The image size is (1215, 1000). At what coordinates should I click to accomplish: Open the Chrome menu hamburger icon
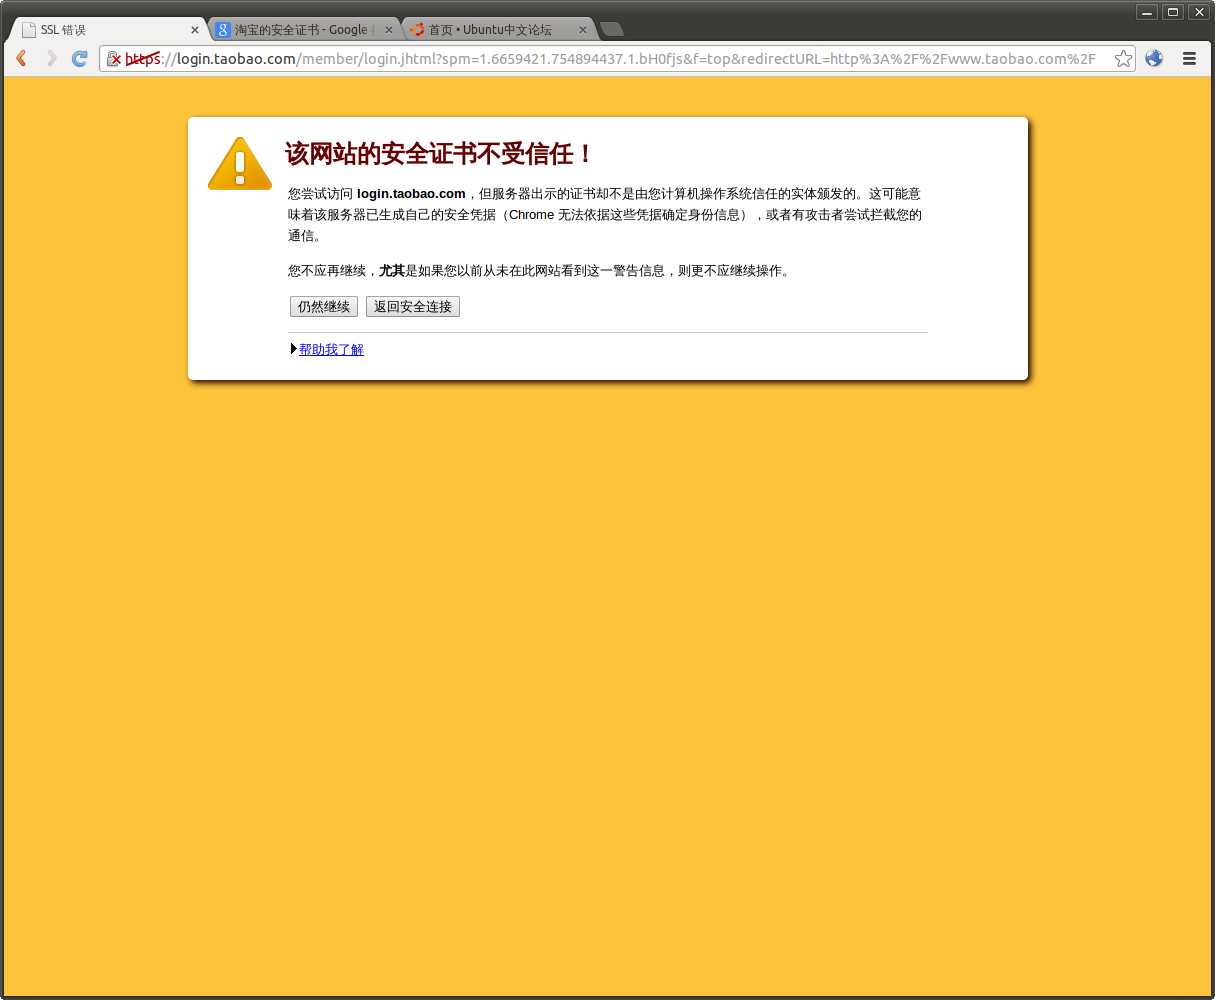[x=1189, y=59]
